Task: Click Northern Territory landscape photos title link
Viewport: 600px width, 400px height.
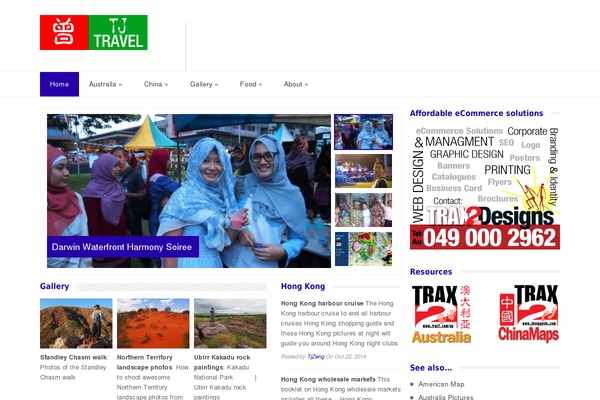Action: 145,362
